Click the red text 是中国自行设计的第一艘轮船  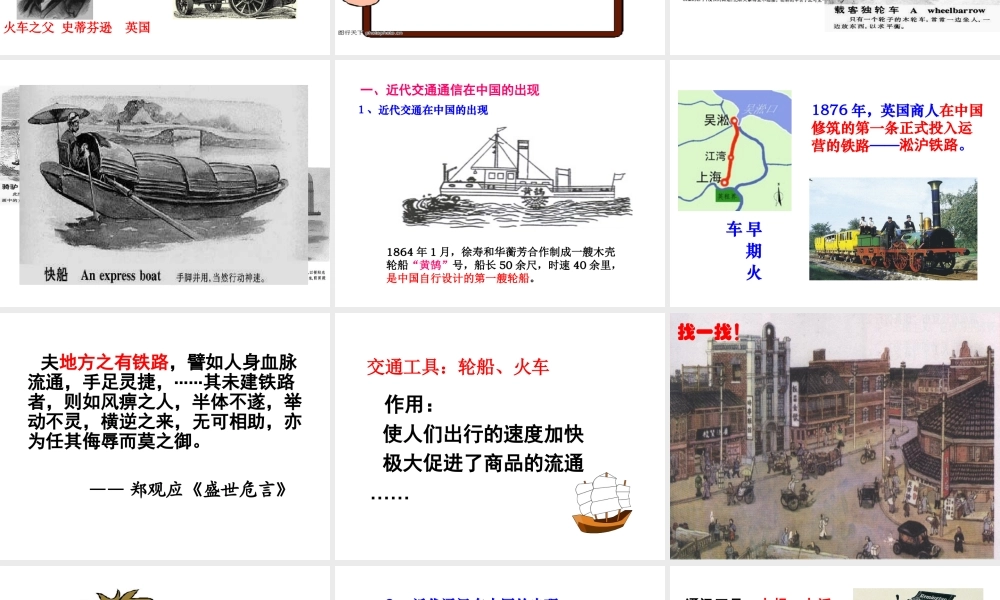[460, 279]
